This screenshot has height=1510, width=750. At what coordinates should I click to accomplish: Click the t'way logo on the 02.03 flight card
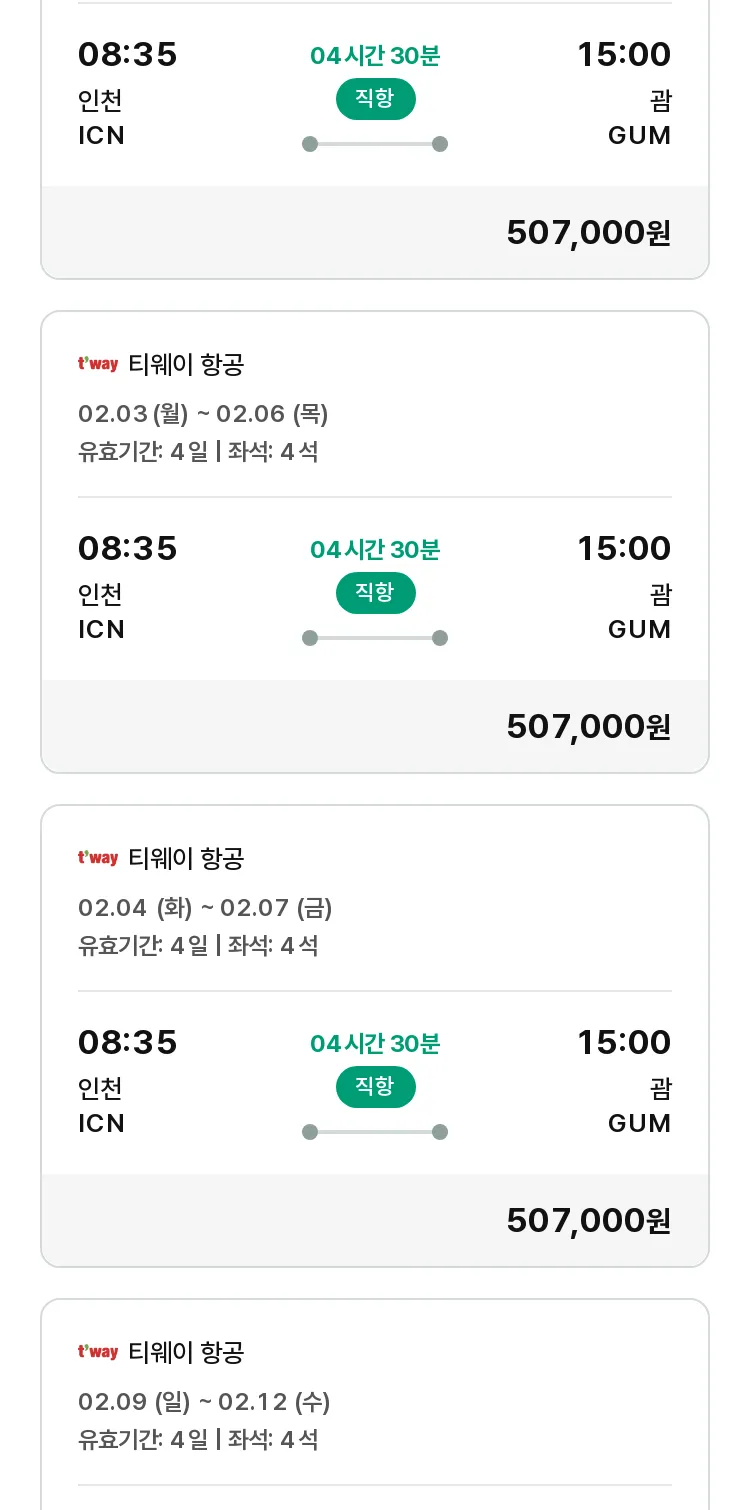98,365
